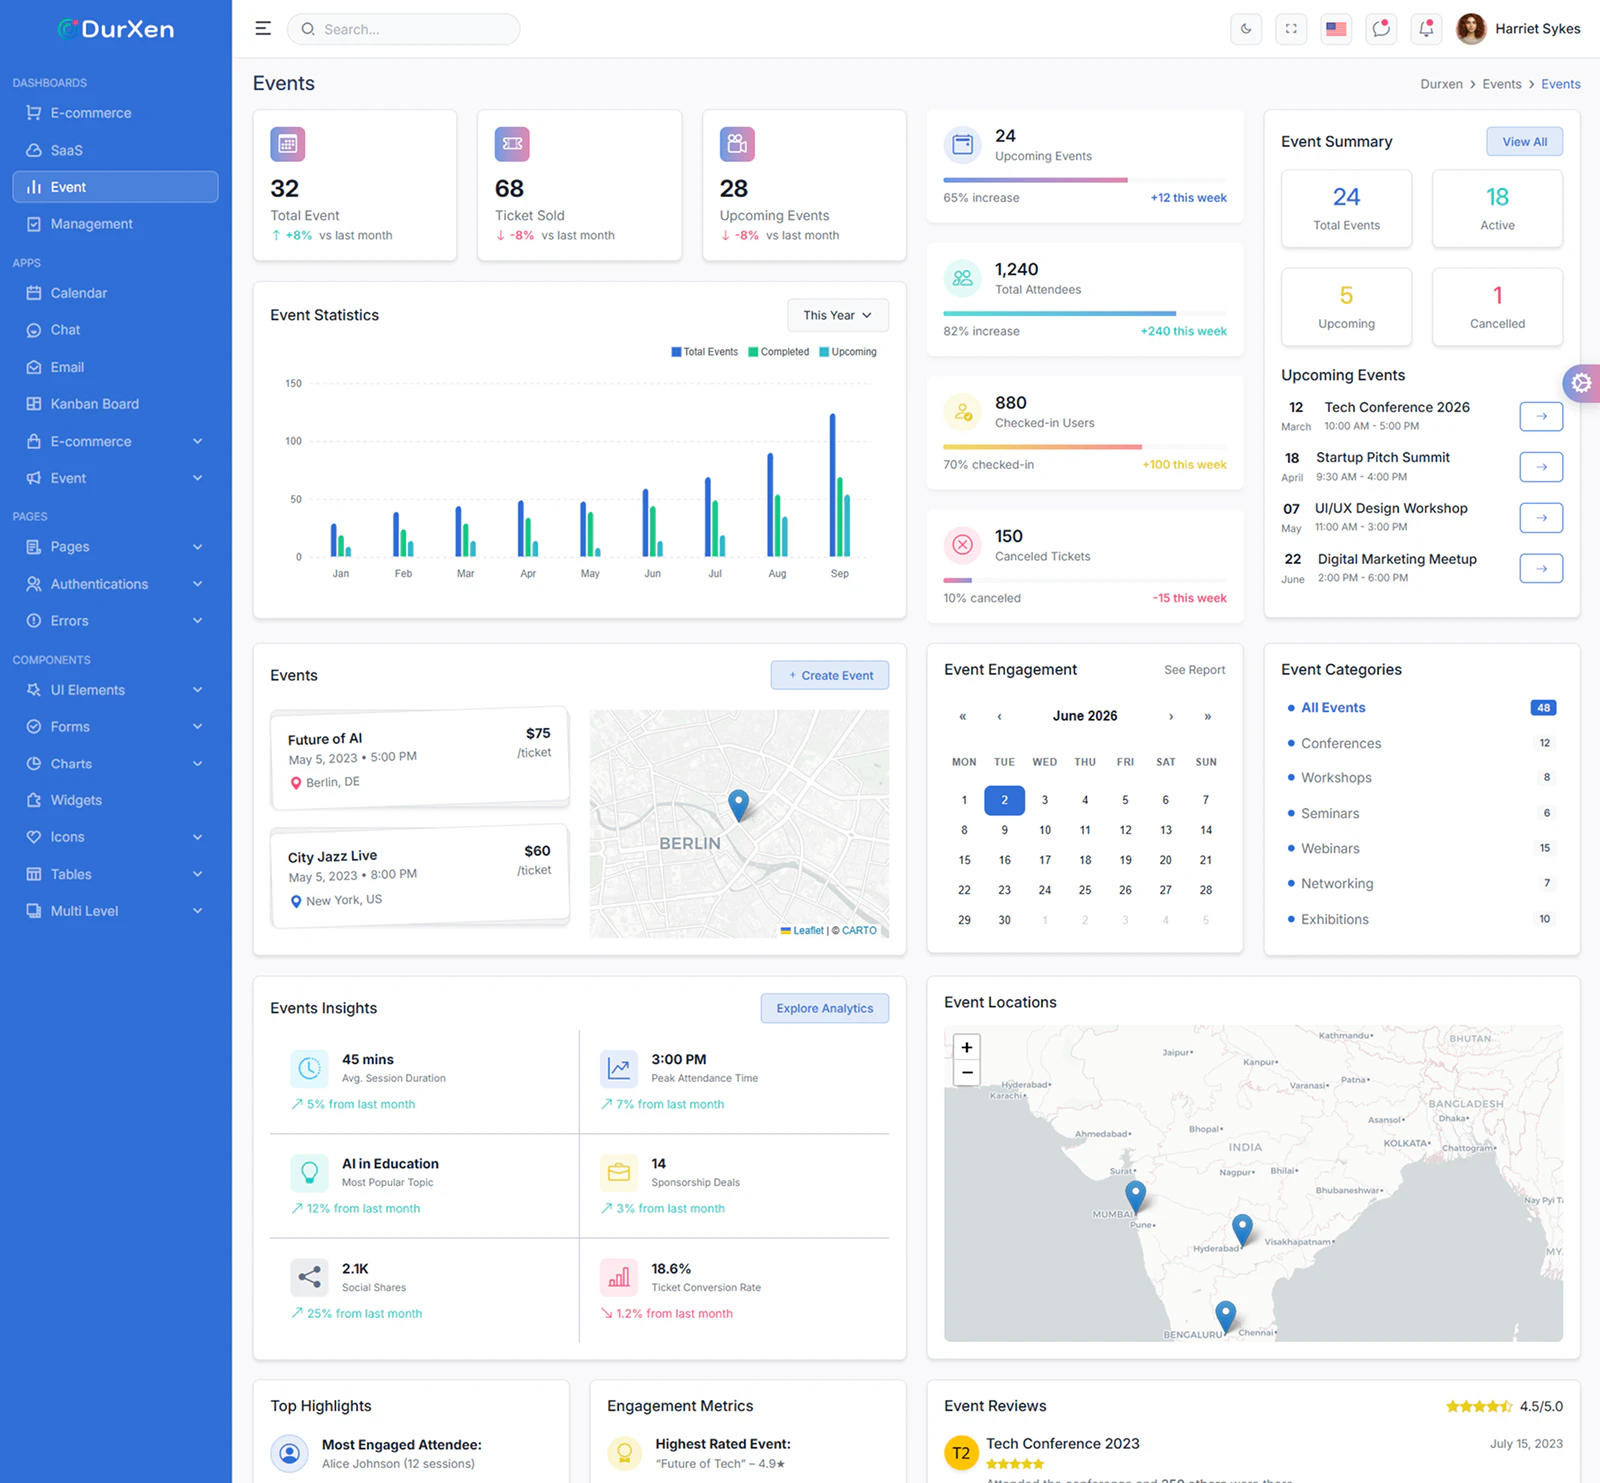This screenshot has height=1483, width=1600.
Task: Open Kanban Board in sidebar
Action: point(115,404)
